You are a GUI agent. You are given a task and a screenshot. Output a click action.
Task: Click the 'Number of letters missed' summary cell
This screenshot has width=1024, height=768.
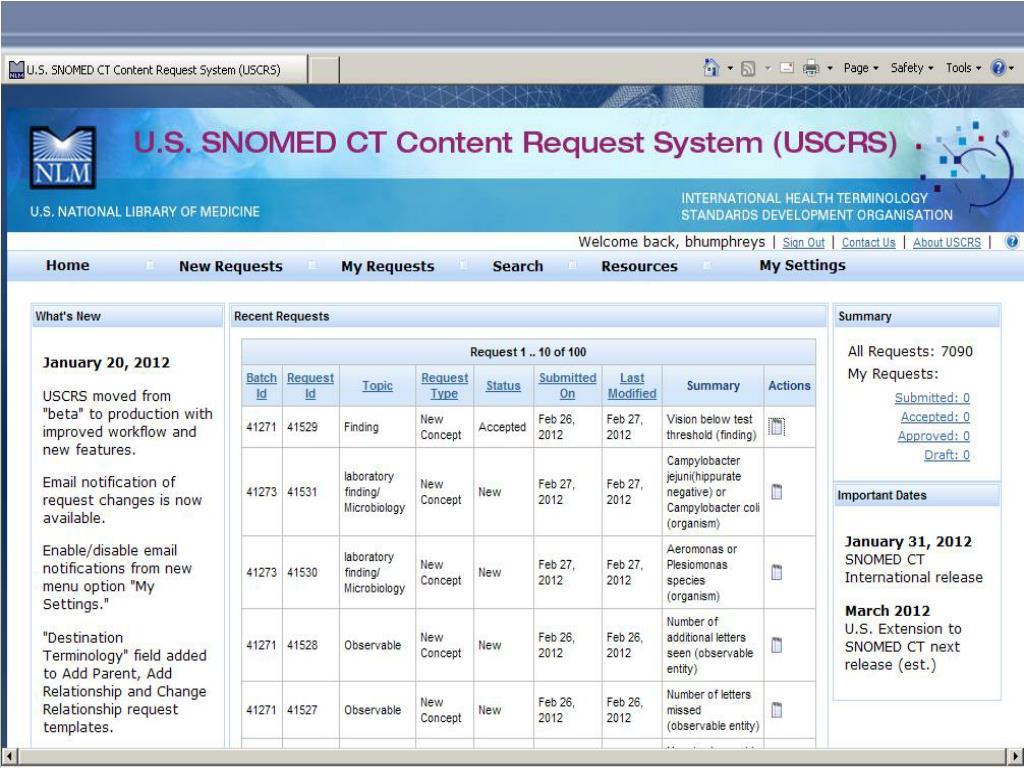click(x=713, y=710)
